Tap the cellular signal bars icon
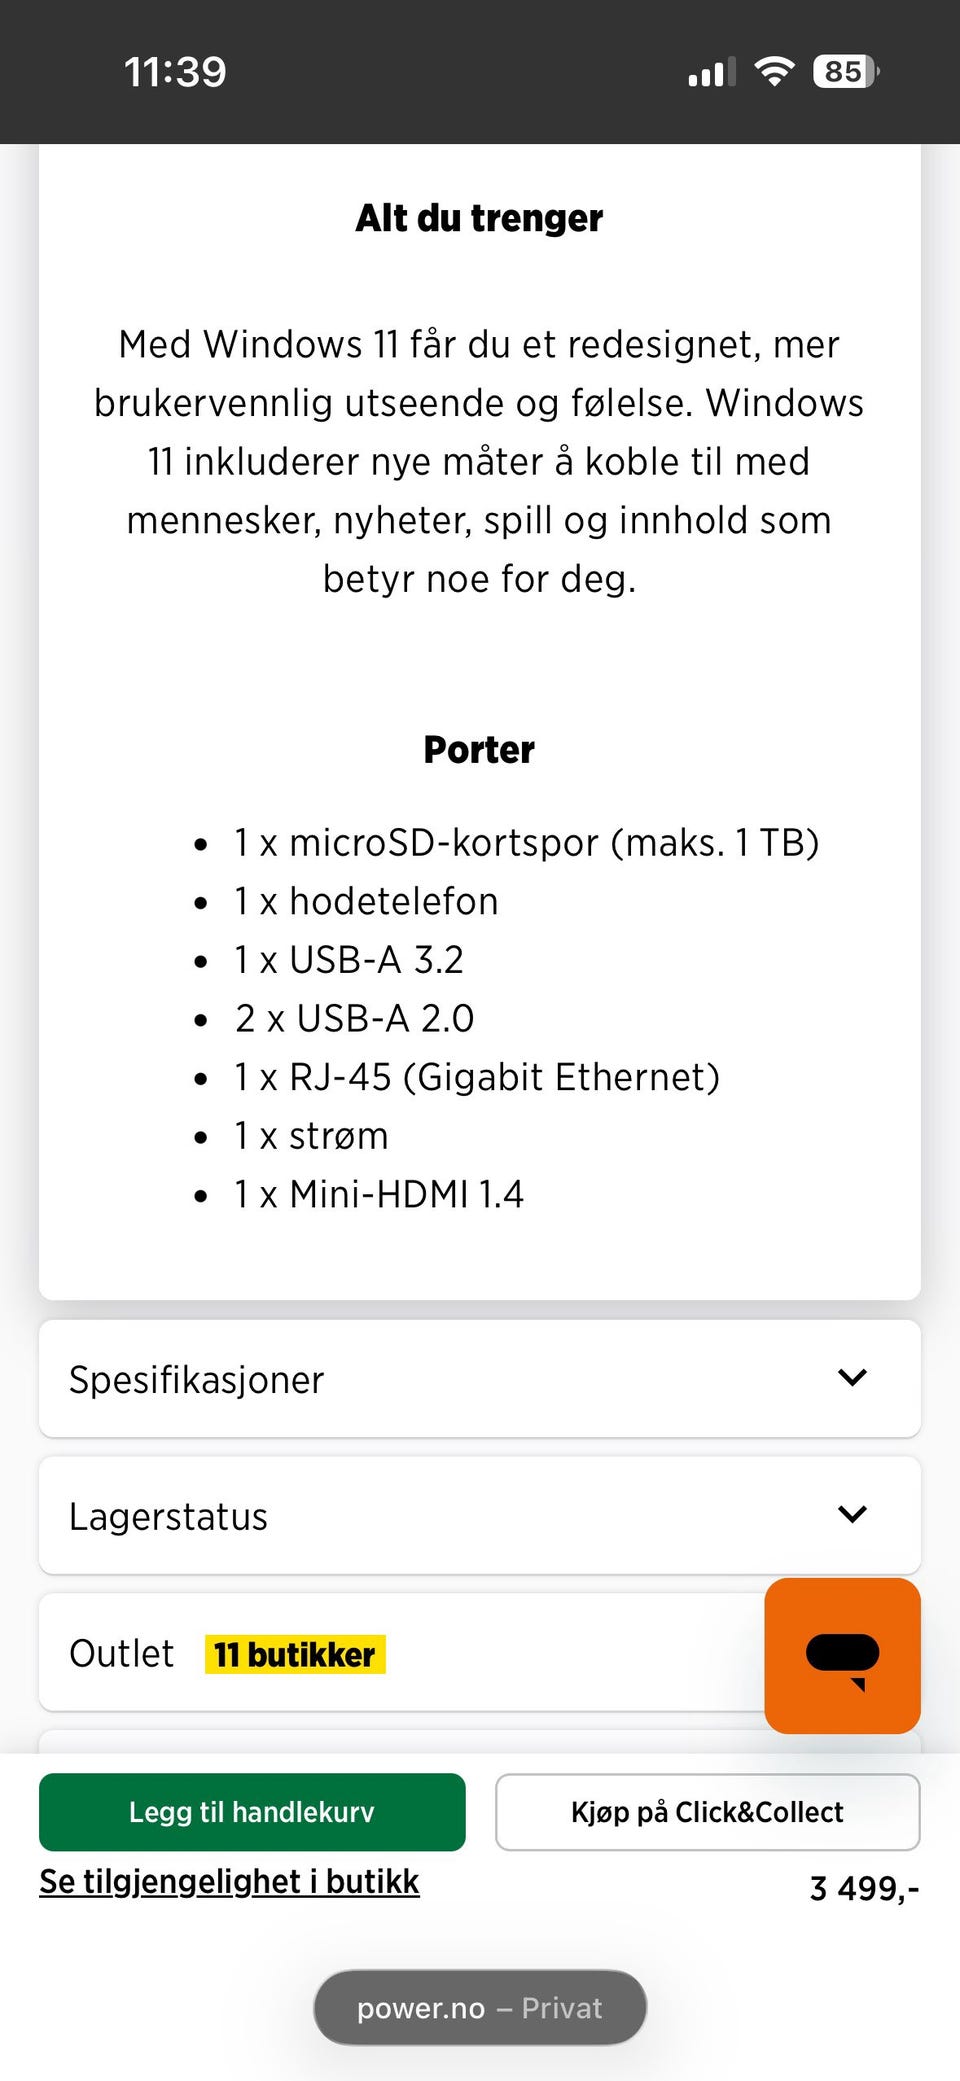This screenshot has height=2081, width=960. [711, 72]
